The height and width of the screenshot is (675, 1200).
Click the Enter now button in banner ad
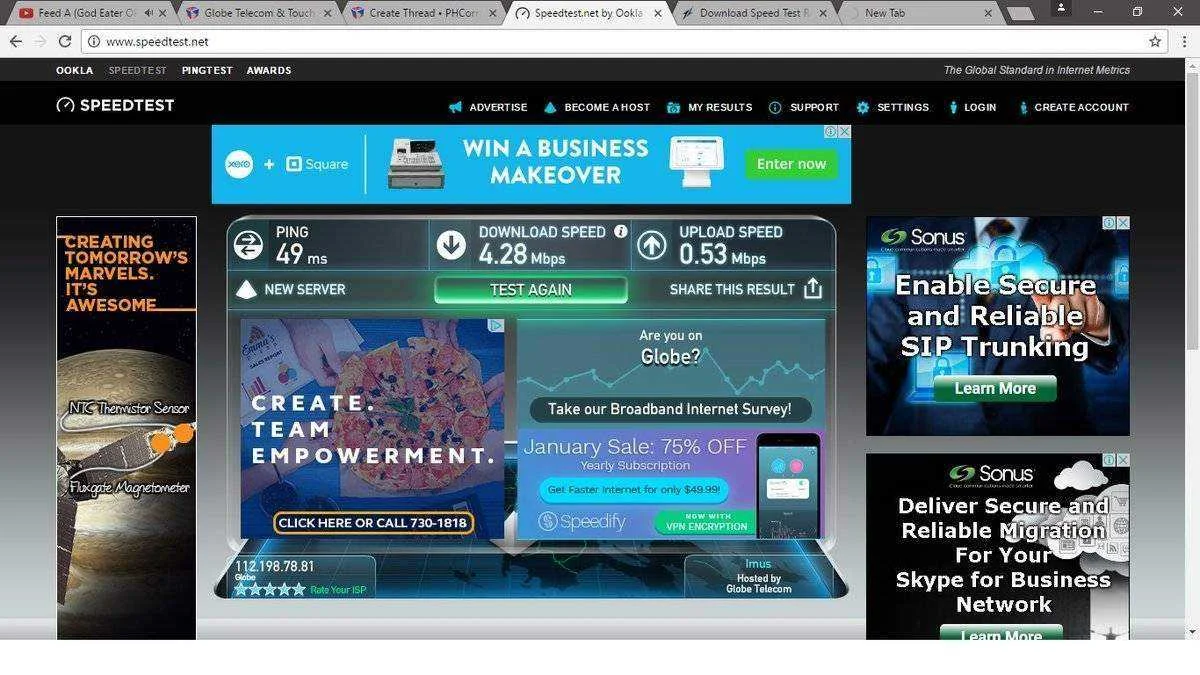pos(791,164)
